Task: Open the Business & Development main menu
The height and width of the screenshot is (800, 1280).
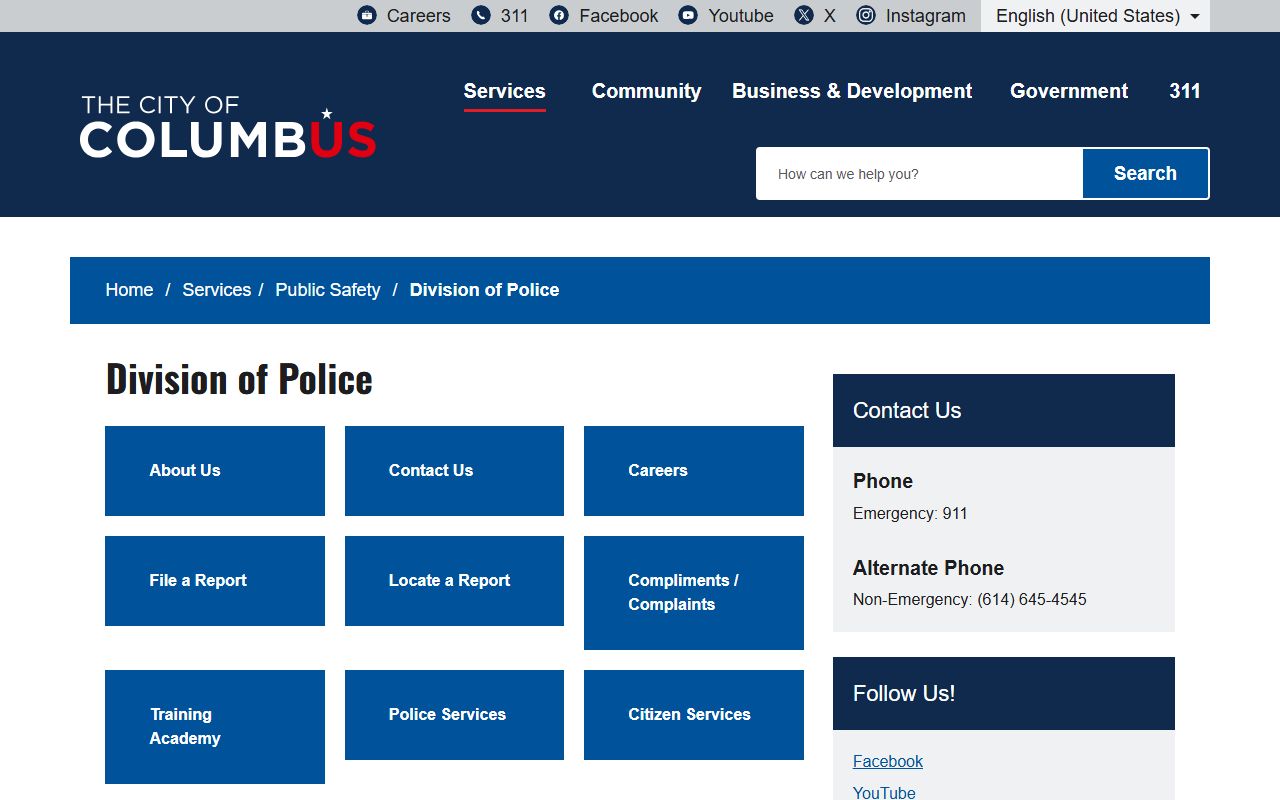Action: [x=852, y=91]
